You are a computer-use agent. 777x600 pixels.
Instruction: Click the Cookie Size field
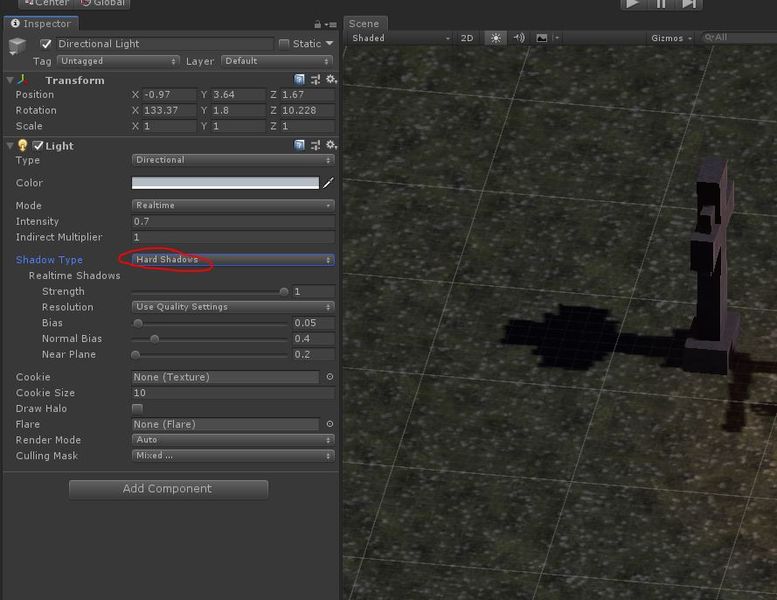tap(233, 393)
